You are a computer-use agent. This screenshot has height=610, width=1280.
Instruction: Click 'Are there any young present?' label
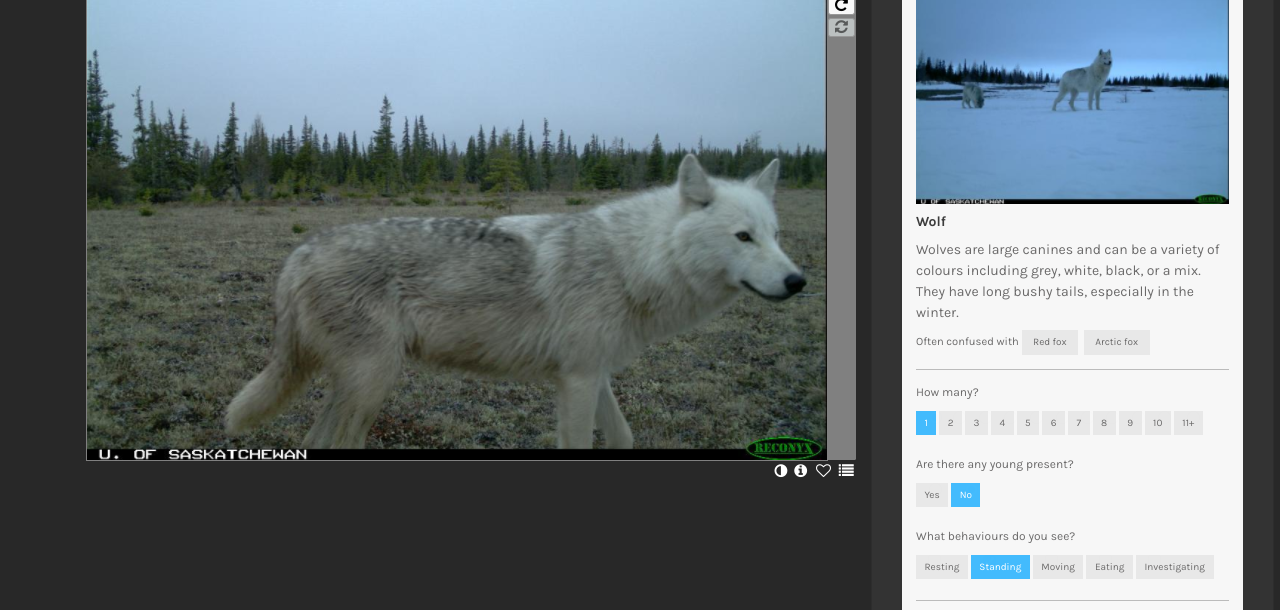(995, 464)
